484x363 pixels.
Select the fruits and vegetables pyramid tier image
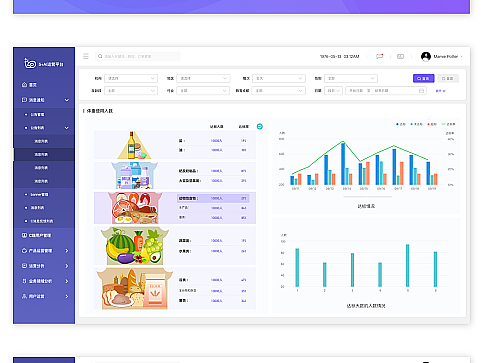tap(135, 246)
